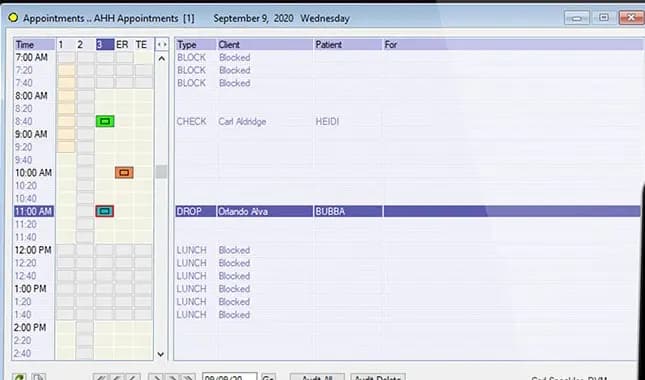The height and width of the screenshot is (380, 645).
Task: Click the yellow circle icon in the title bar
Action: (x=13, y=18)
